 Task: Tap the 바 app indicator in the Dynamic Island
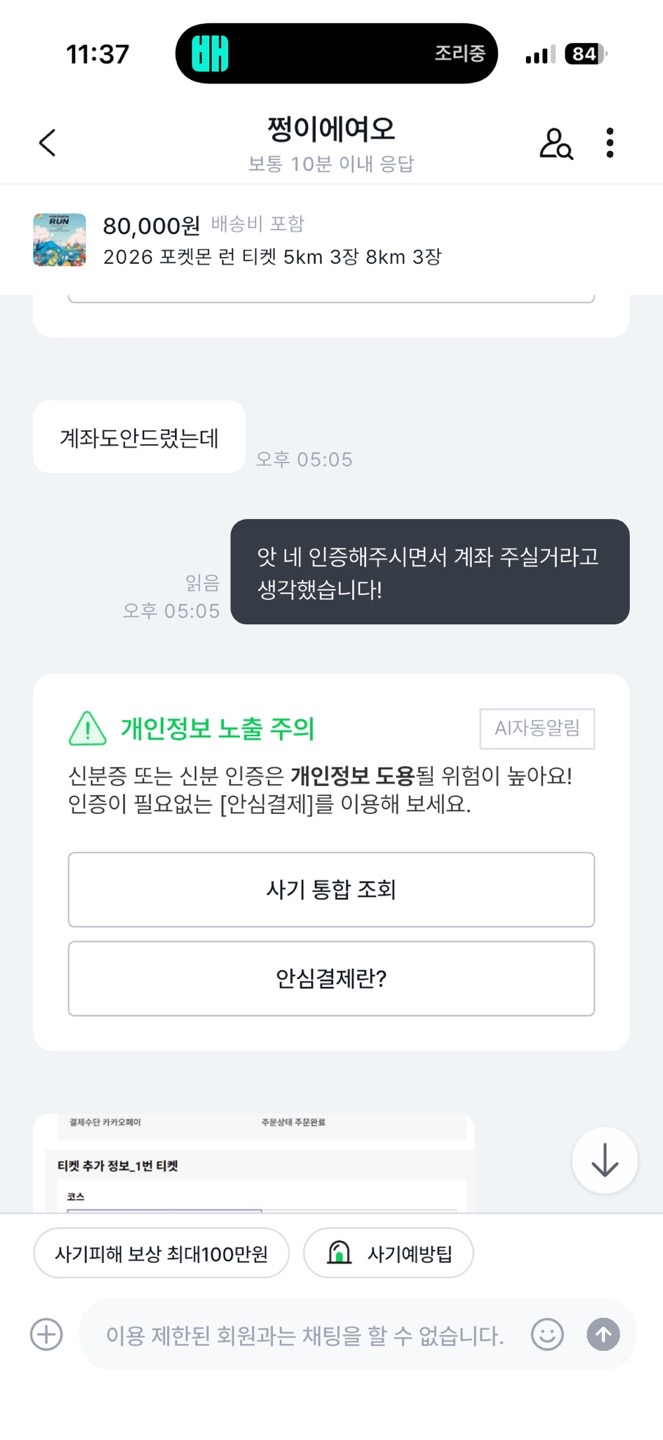211,53
